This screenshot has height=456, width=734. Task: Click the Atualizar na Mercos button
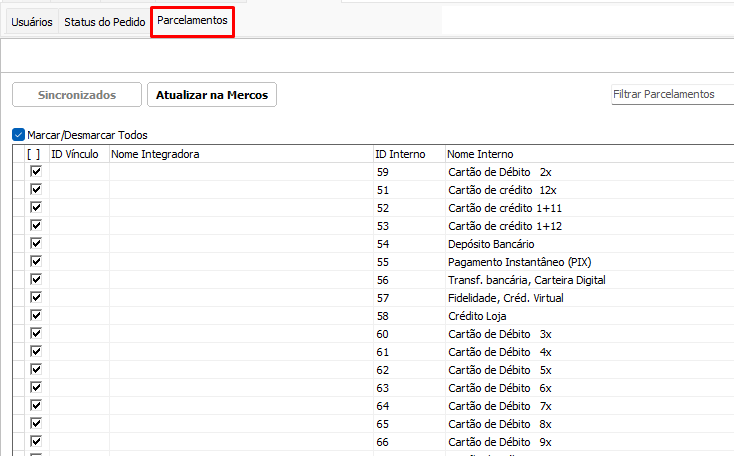[212, 95]
